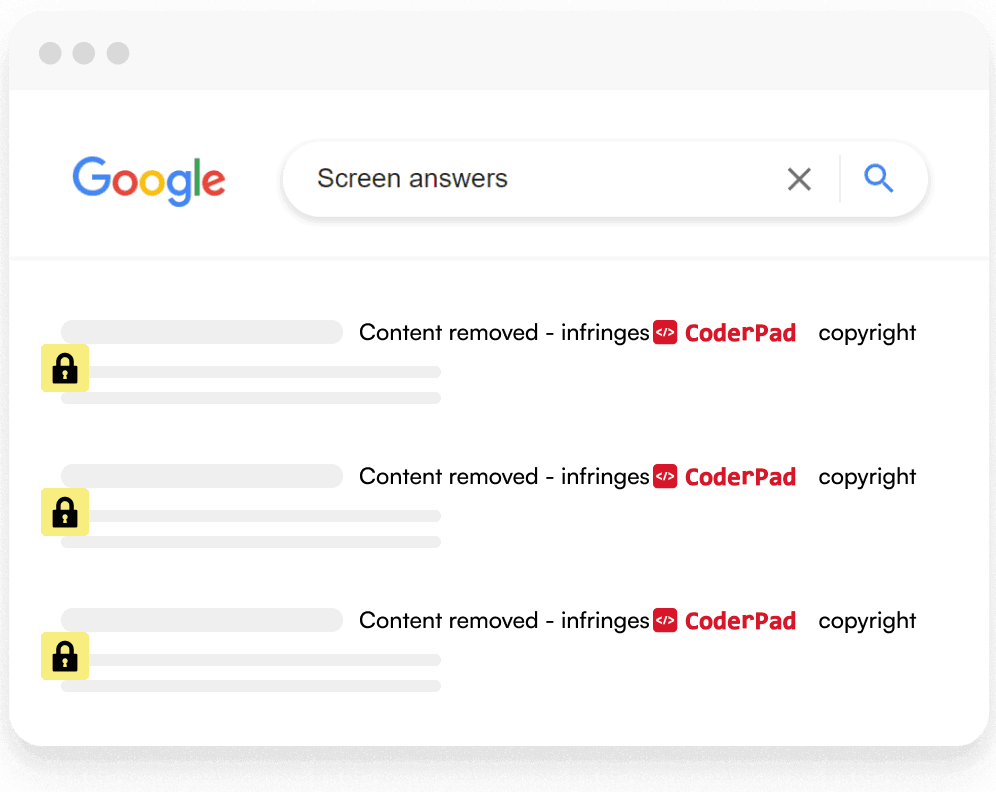This screenshot has width=996, height=792.
Task: Open first "Content removed - infringes" result text
Action: (504, 333)
